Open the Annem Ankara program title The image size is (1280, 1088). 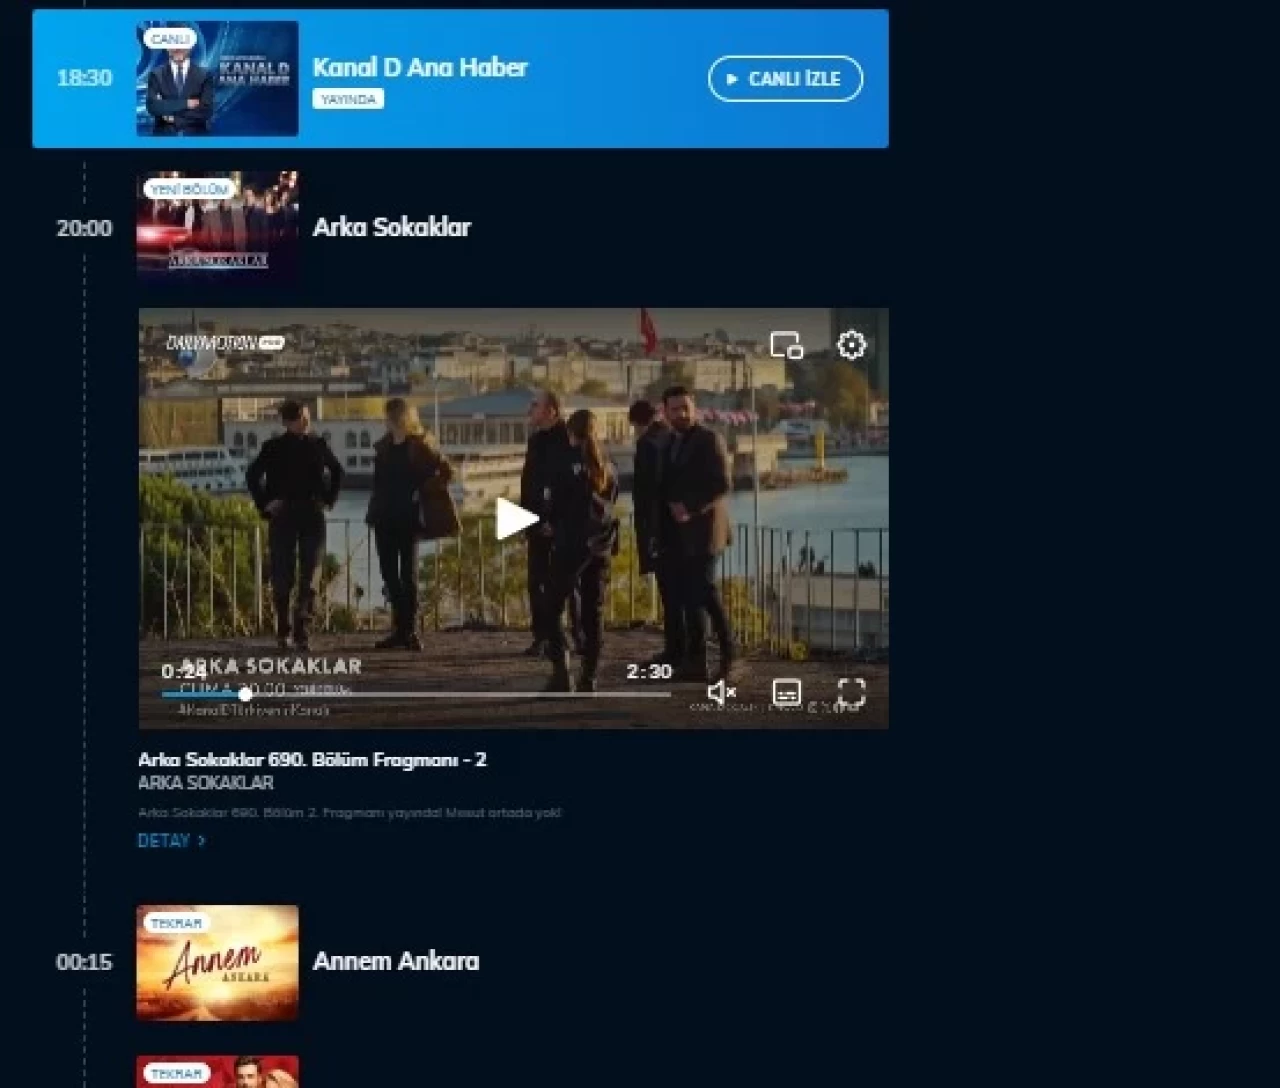395,961
